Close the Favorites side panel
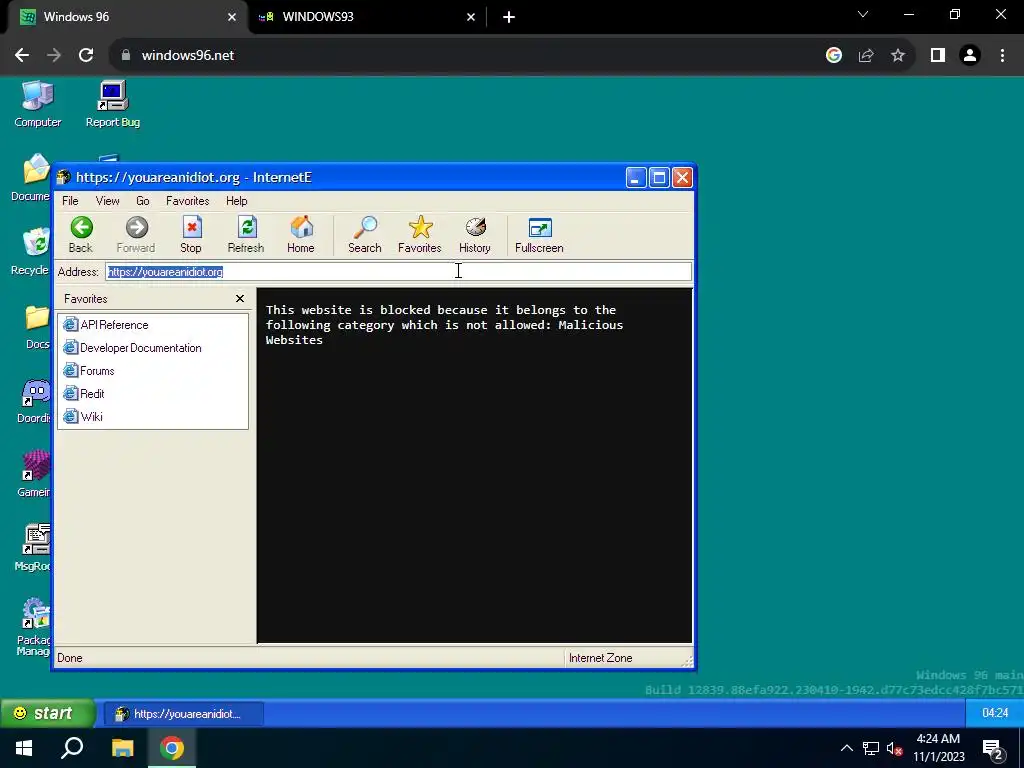This screenshot has height=768, width=1024. pos(240,298)
